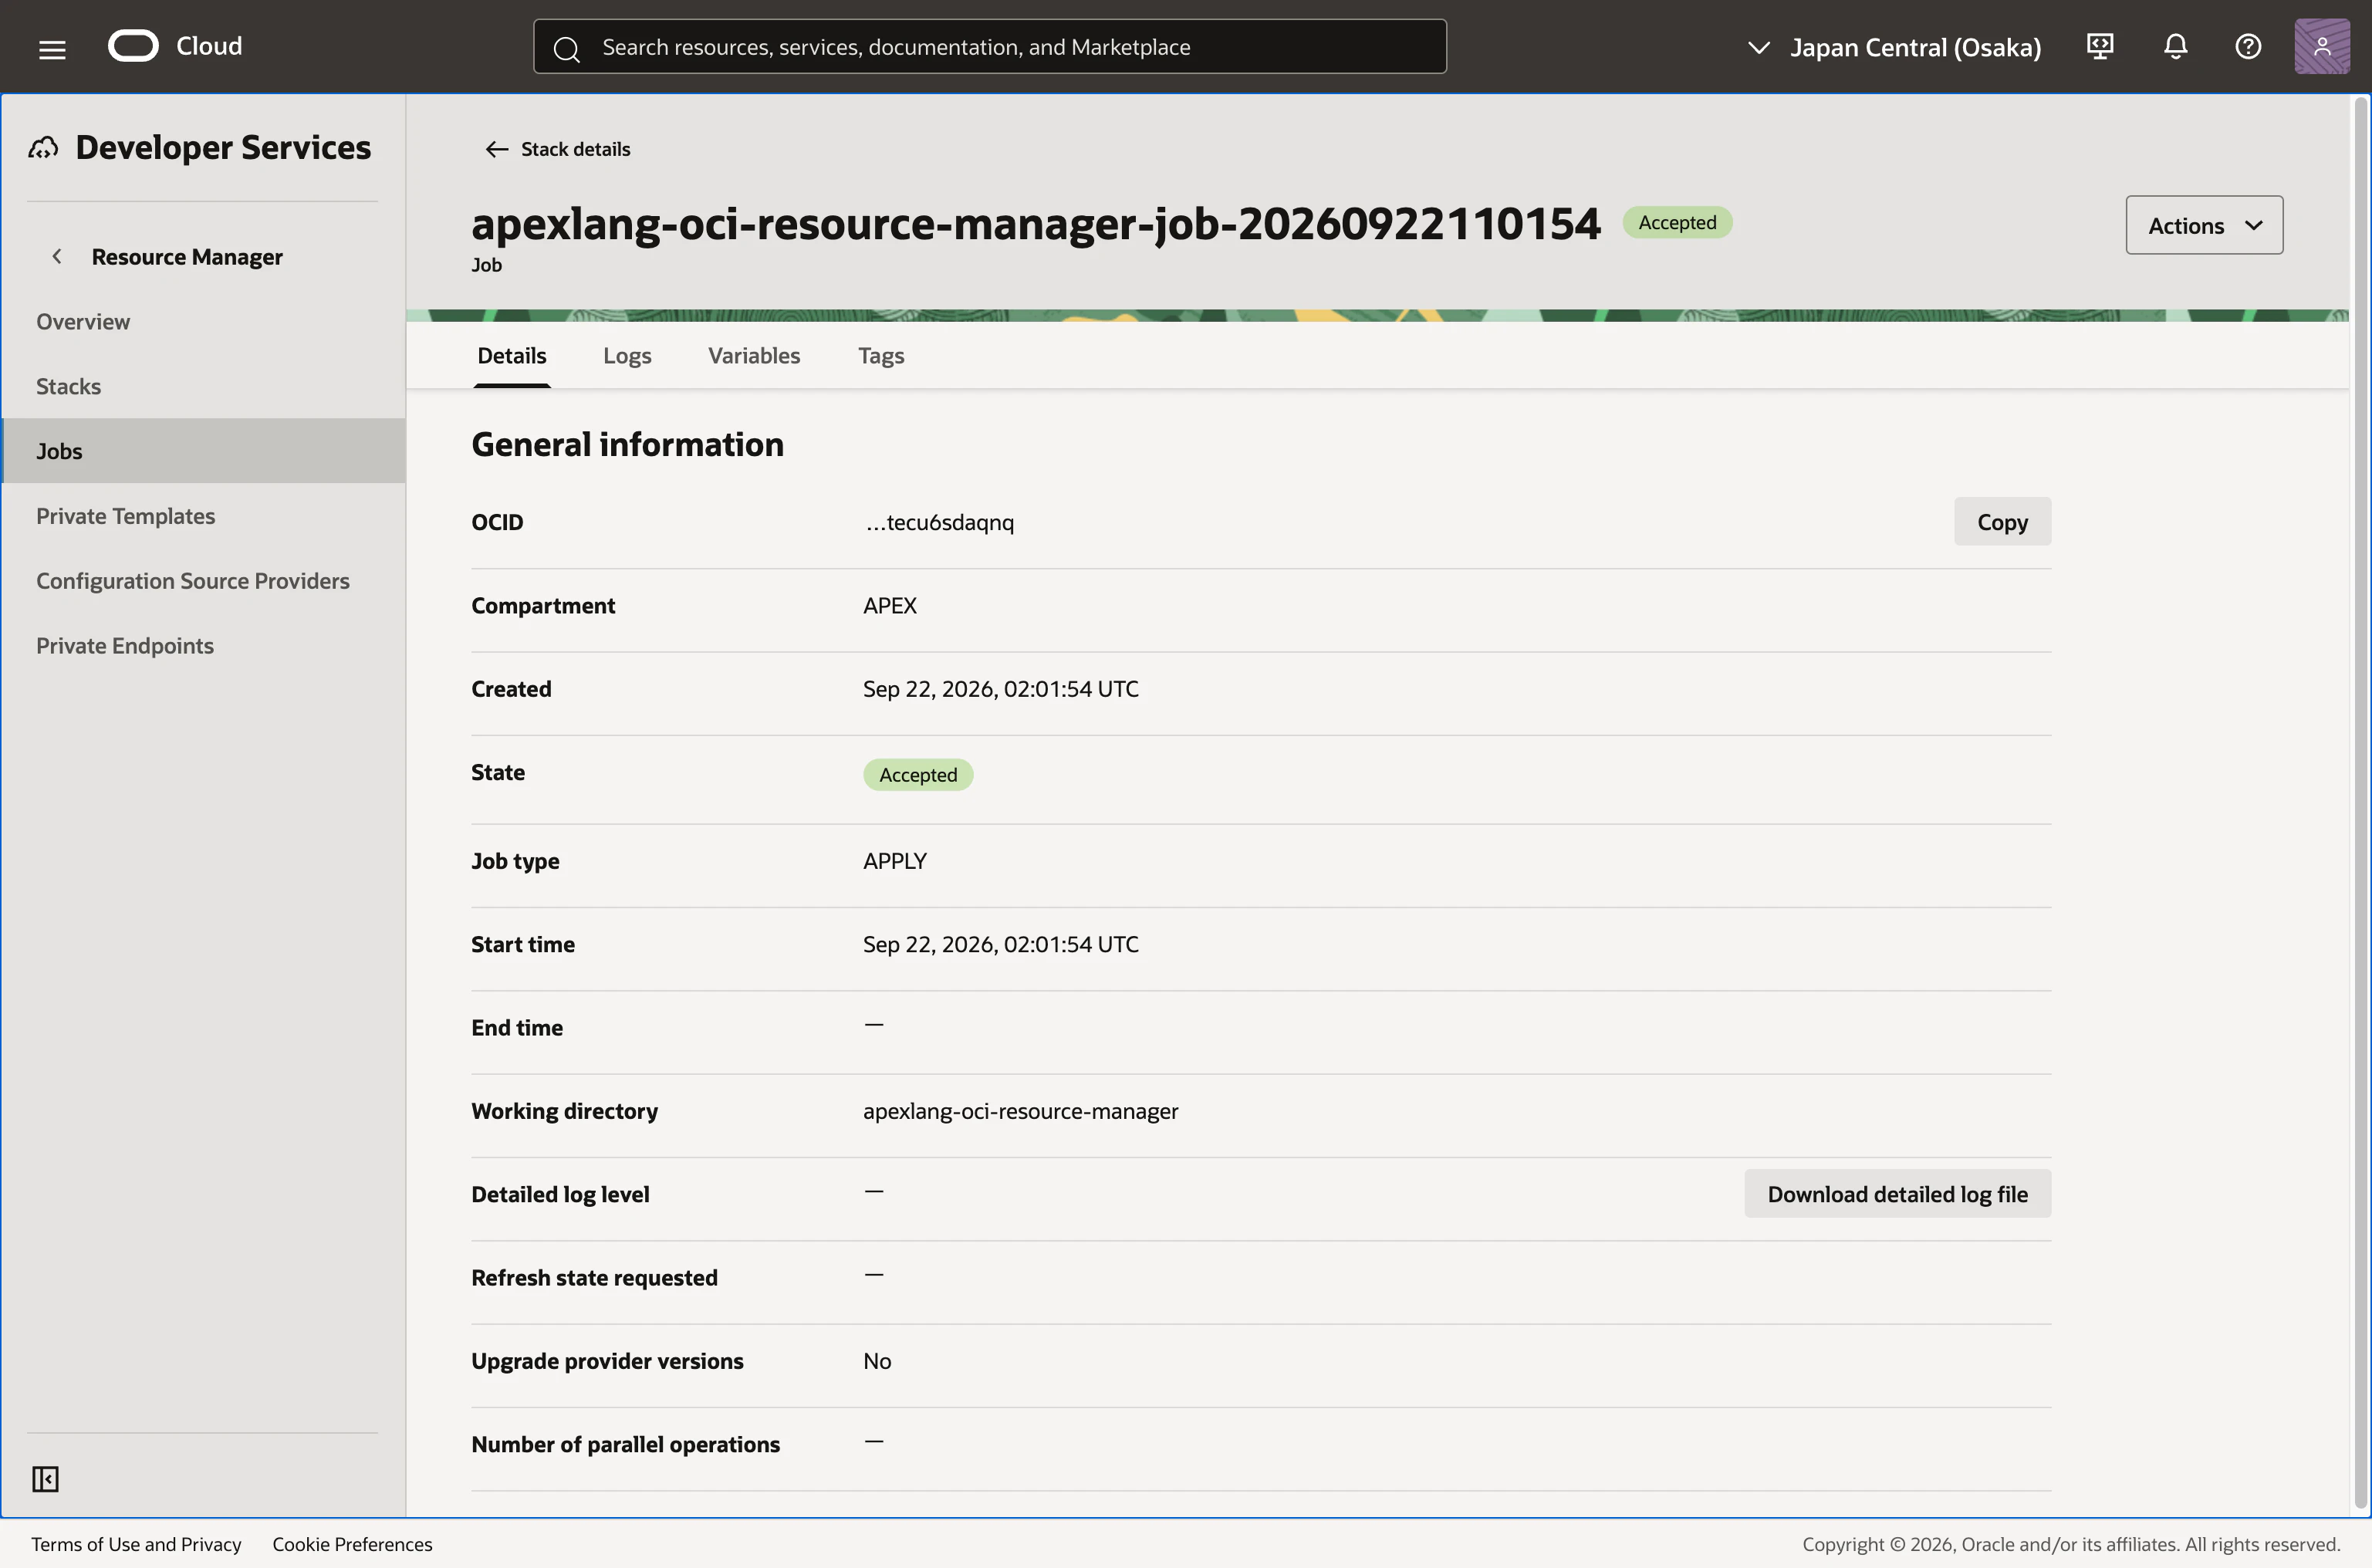Open the hamburger navigation menu
The height and width of the screenshot is (1568, 2372).
52,48
